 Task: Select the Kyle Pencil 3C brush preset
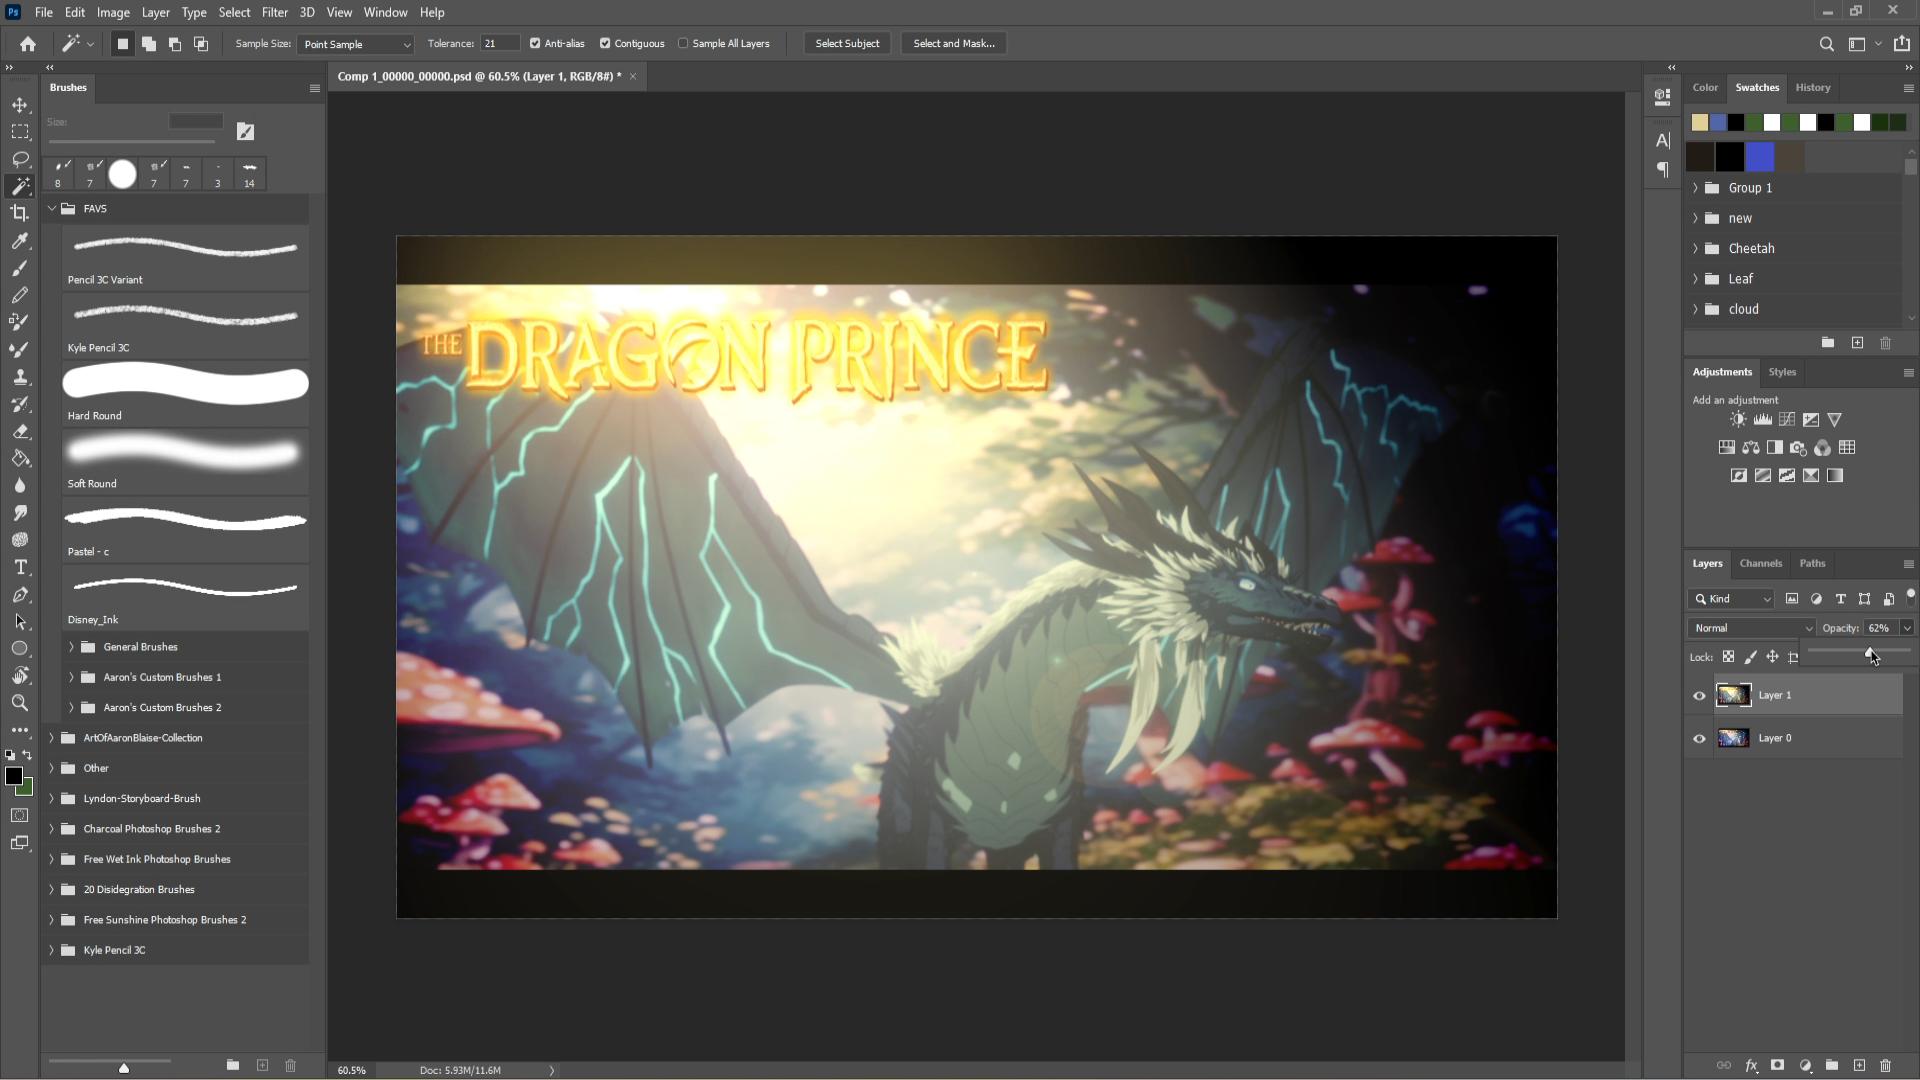[x=186, y=325]
